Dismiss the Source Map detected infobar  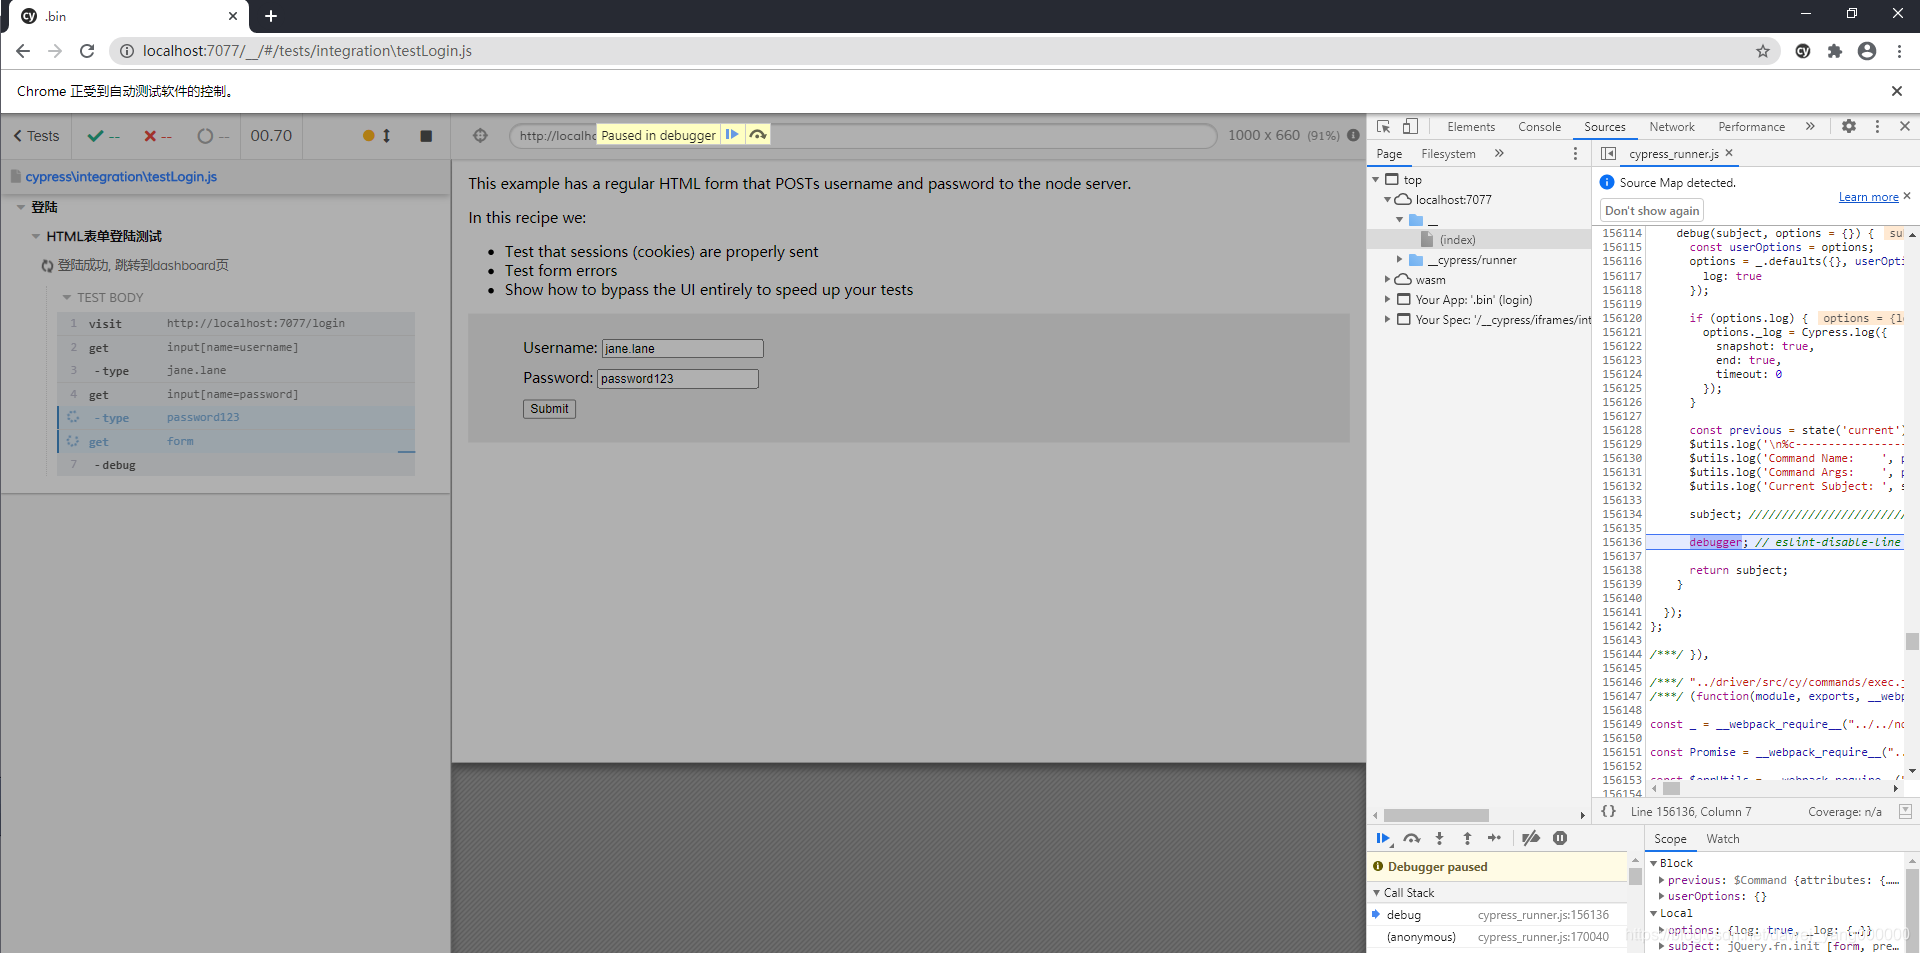pos(1907,196)
